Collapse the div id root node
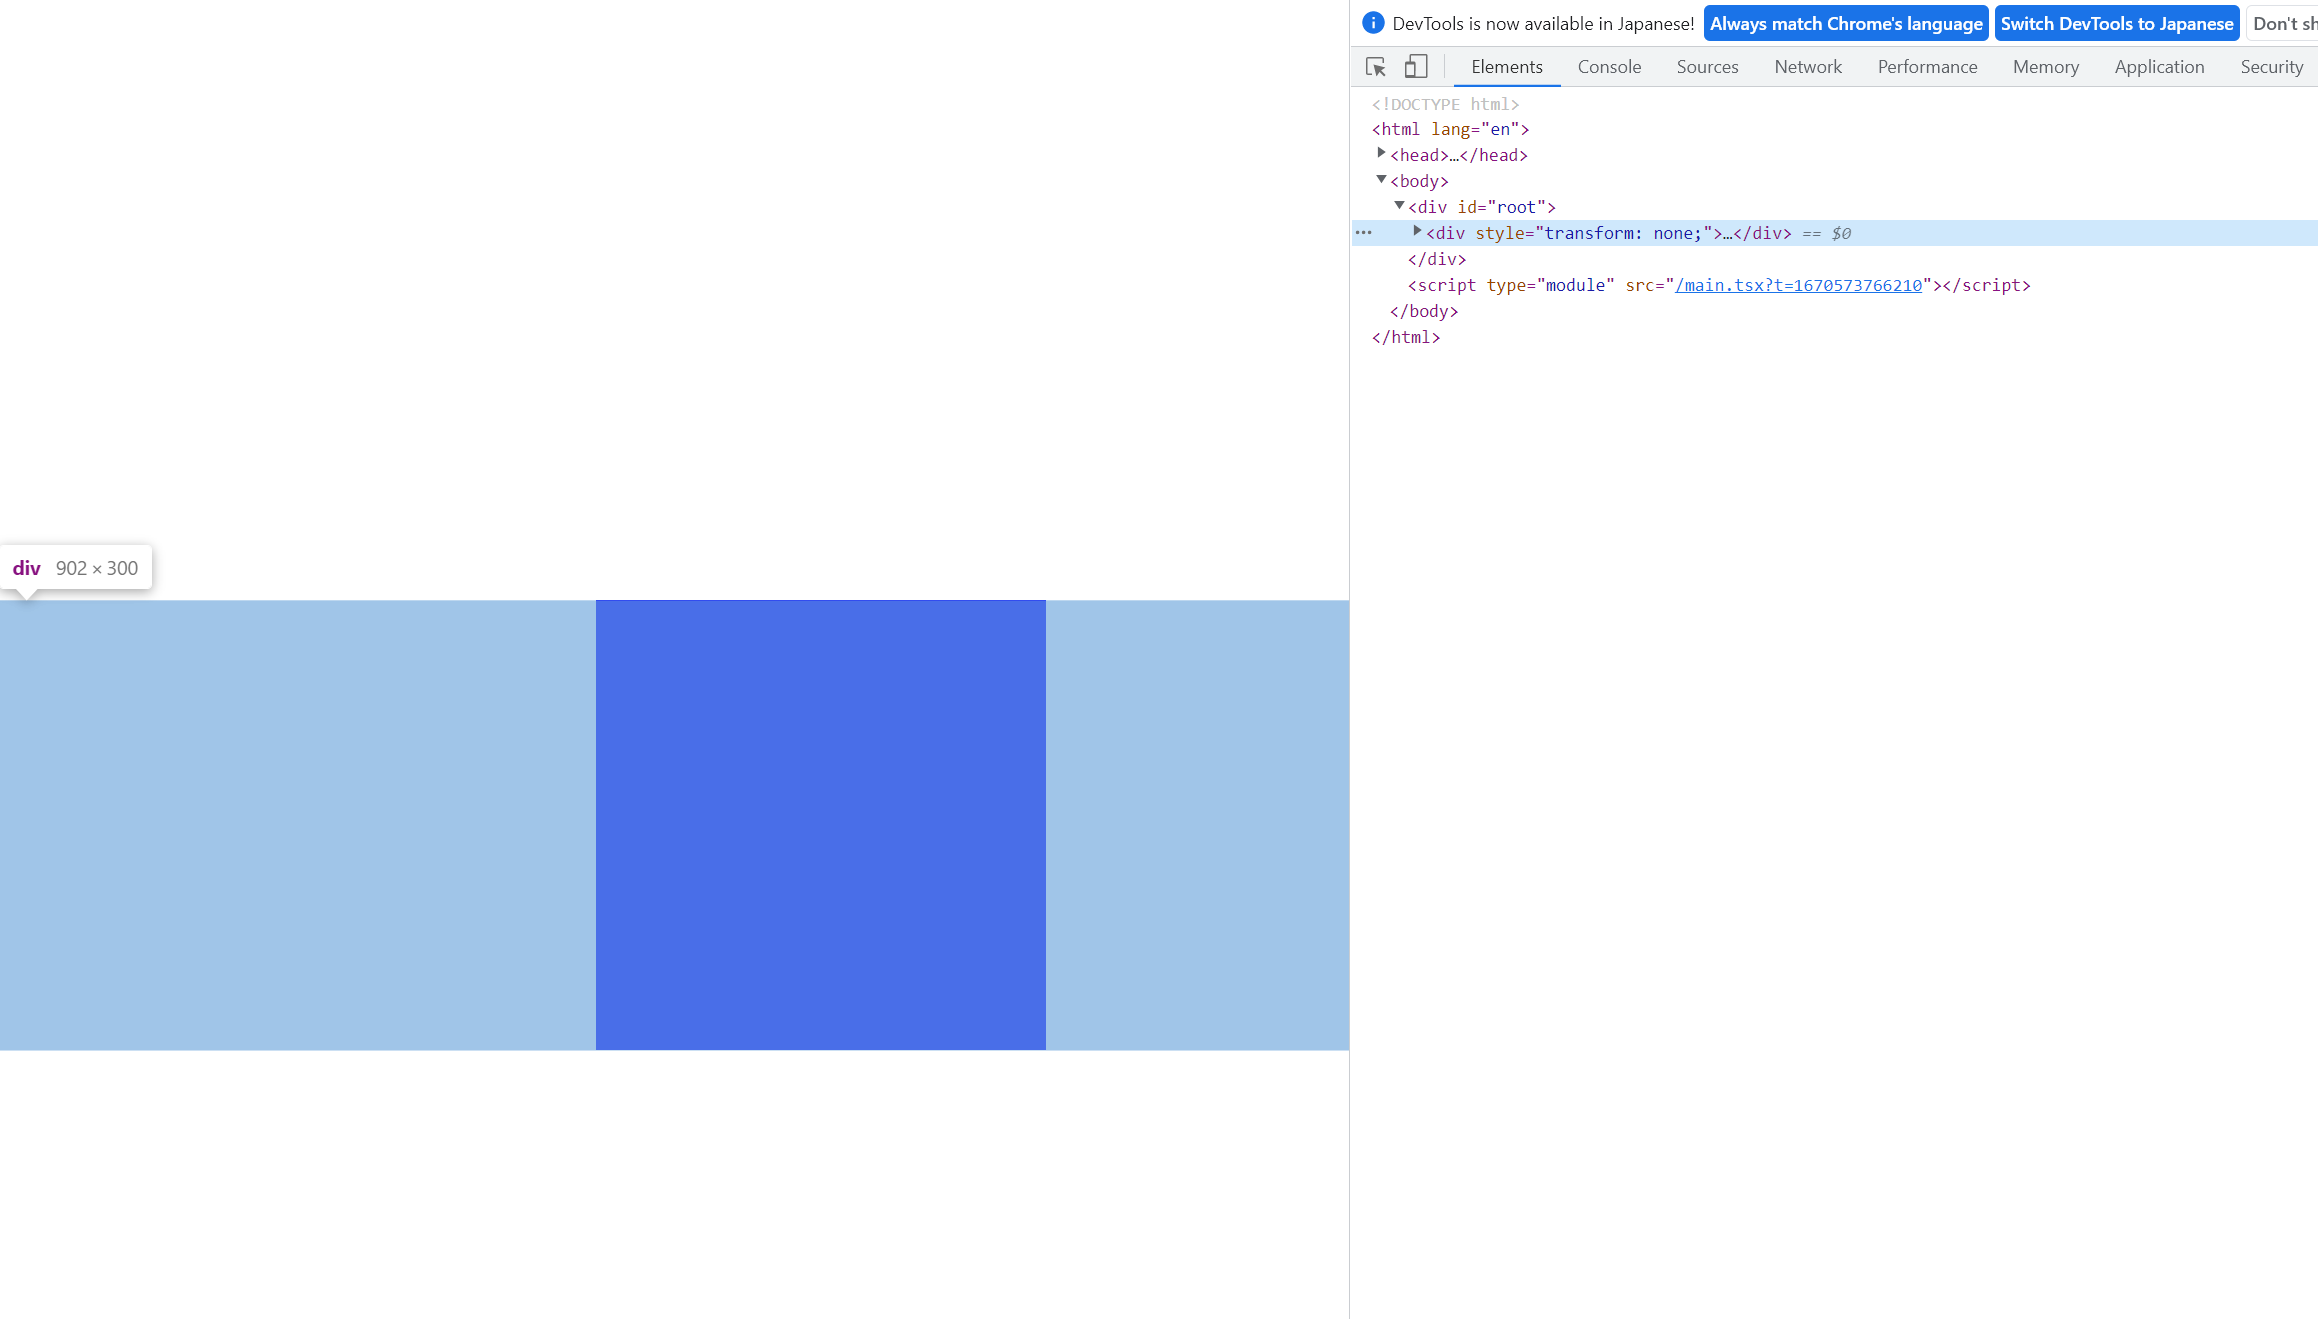The height and width of the screenshot is (1319, 2318). [1399, 206]
